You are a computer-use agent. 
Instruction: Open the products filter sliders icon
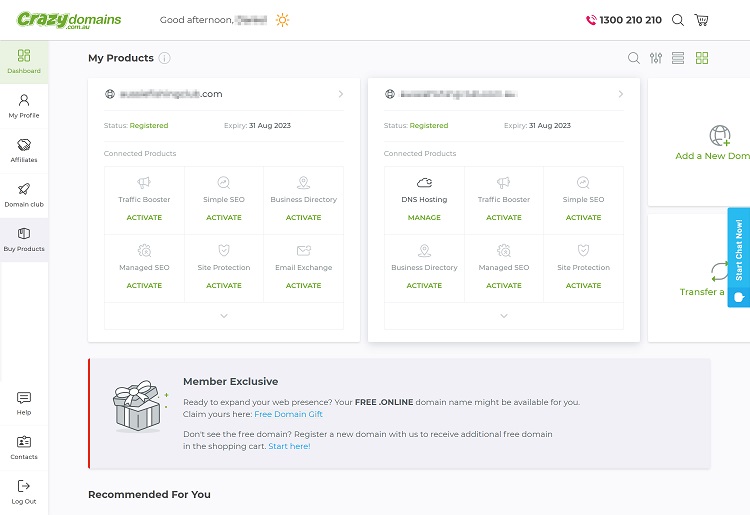[656, 58]
